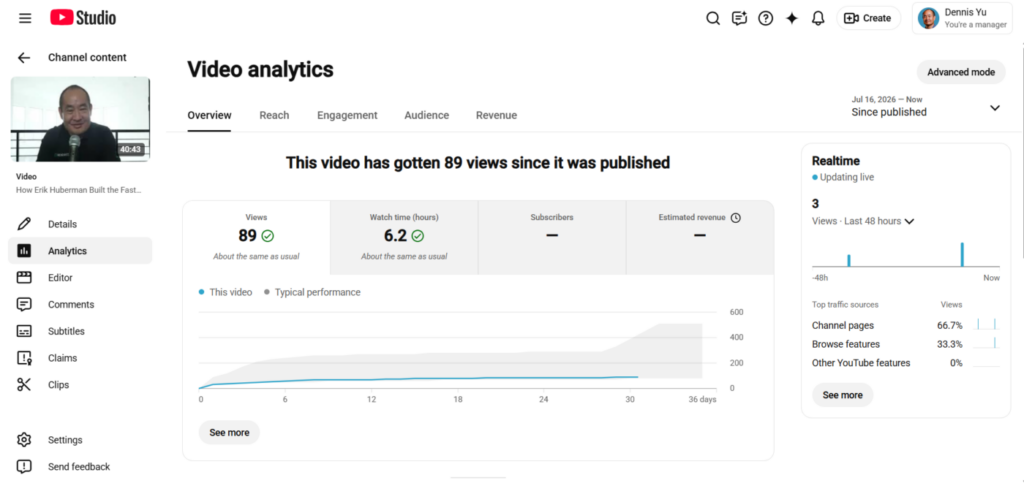
Task: Select Editor in the sidebar
Action: [80, 277]
